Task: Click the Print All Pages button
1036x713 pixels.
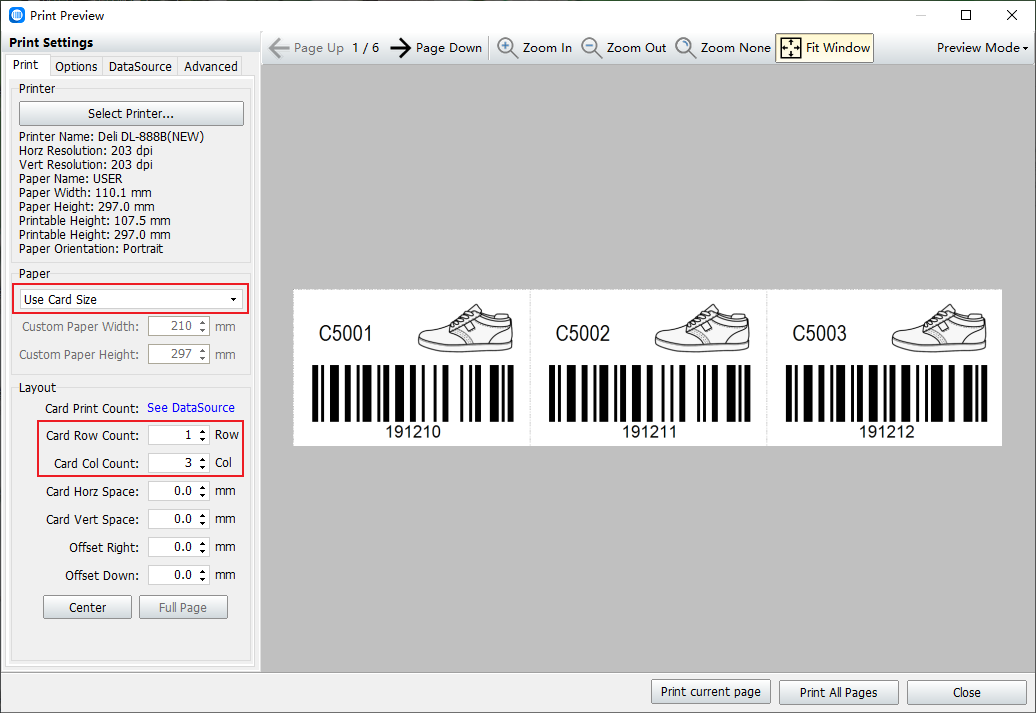Action: click(x=838, y=692)
